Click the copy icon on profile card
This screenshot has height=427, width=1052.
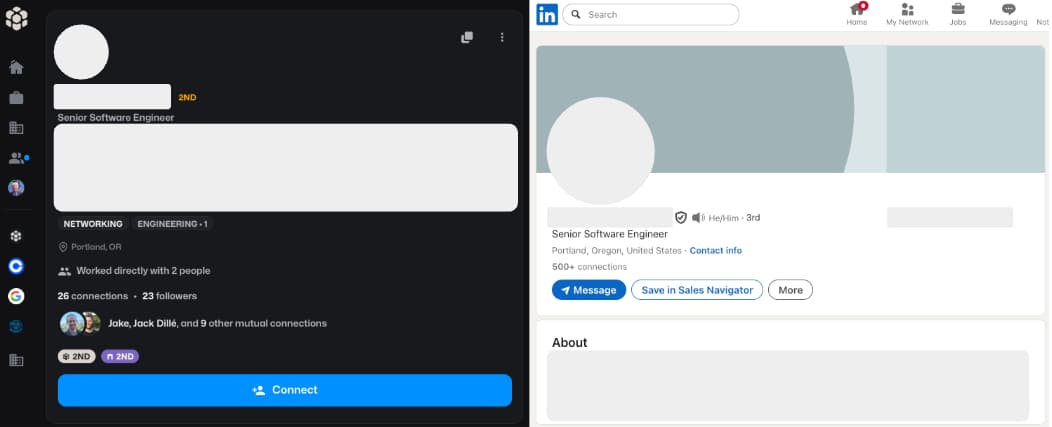pos(467,37)
